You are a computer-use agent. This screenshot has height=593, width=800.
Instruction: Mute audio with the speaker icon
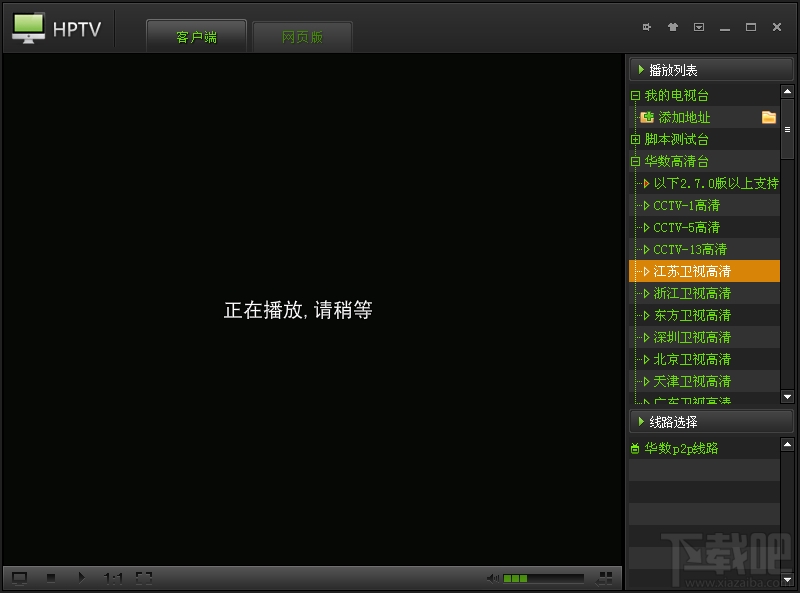[x=493, y=578]
